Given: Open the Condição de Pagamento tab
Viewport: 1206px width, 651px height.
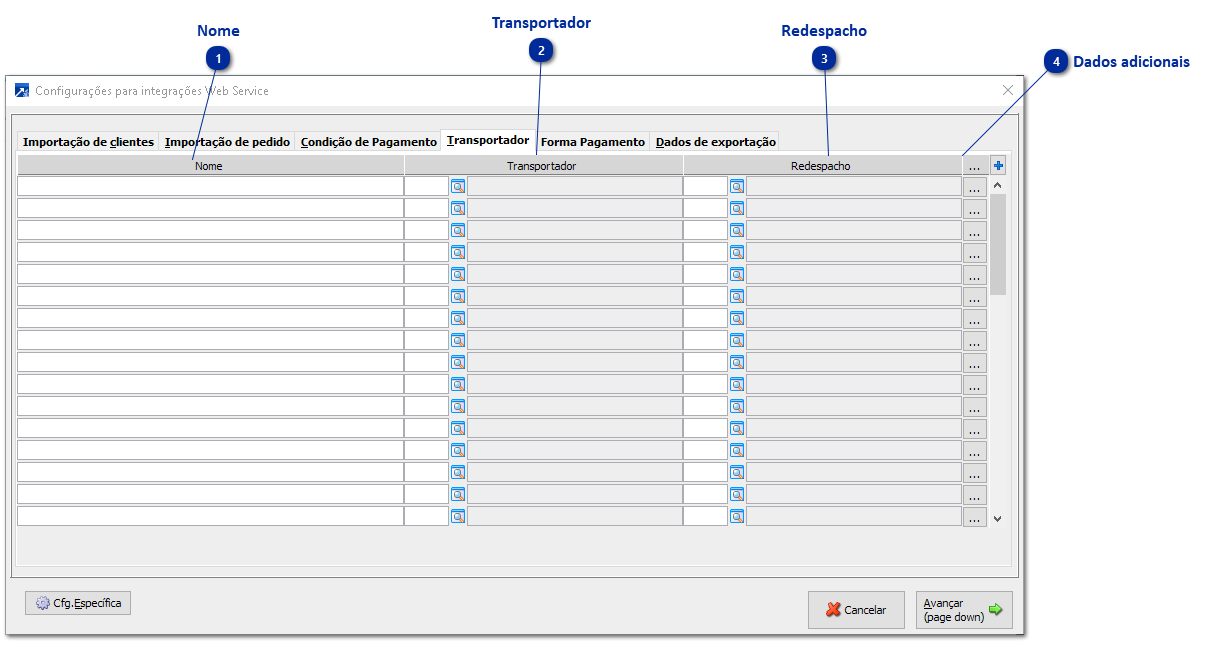Looking at the screenshot, I should click(x=368, y=142).
